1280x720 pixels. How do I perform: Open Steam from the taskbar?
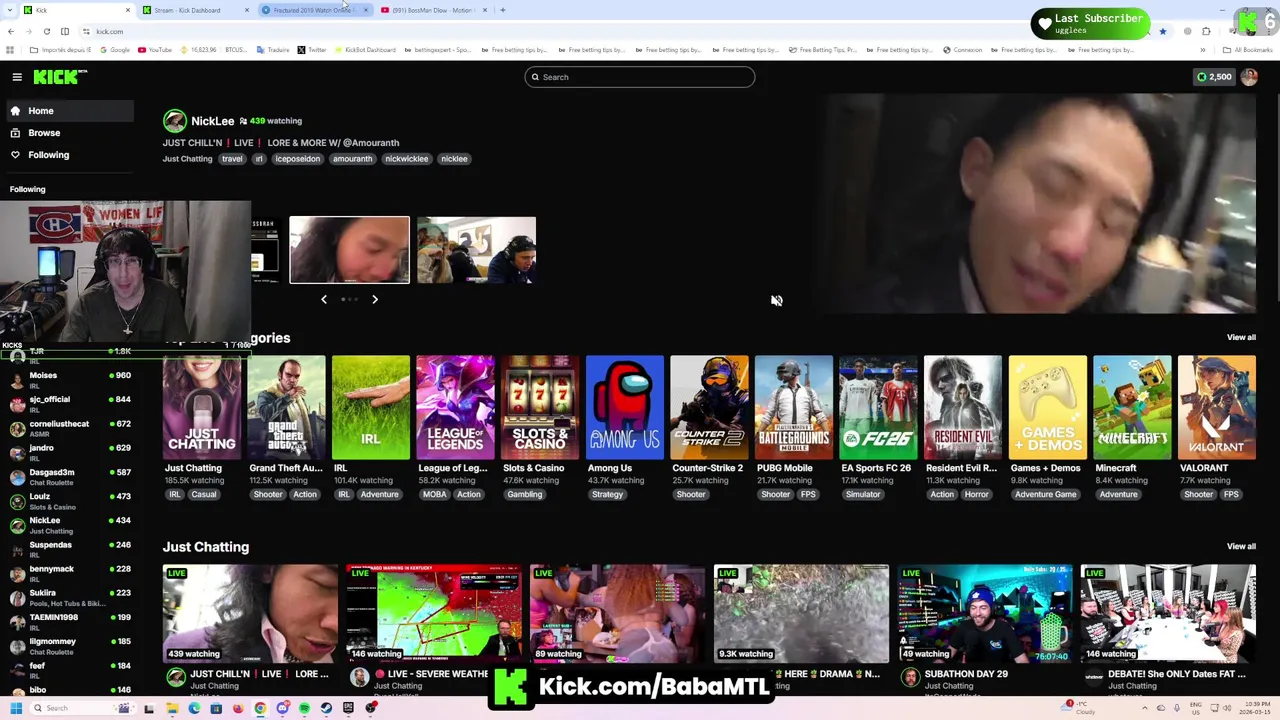tap(326, 708)
